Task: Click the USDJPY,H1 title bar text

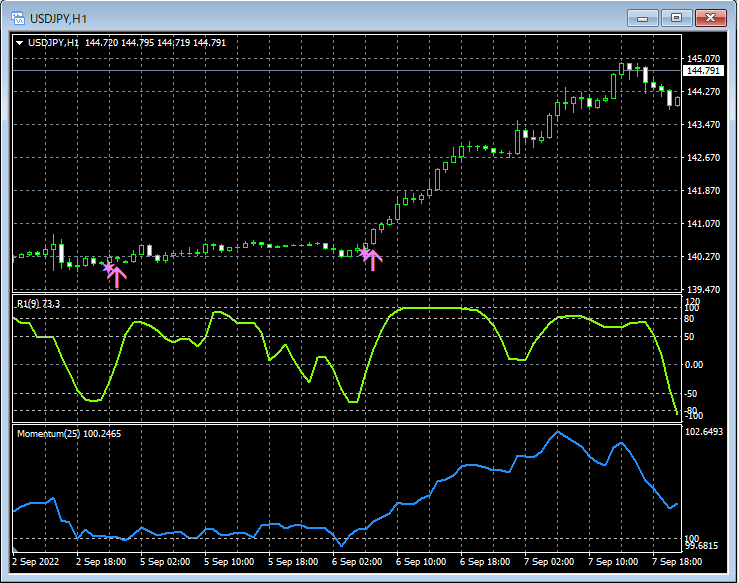Action: 58,18
